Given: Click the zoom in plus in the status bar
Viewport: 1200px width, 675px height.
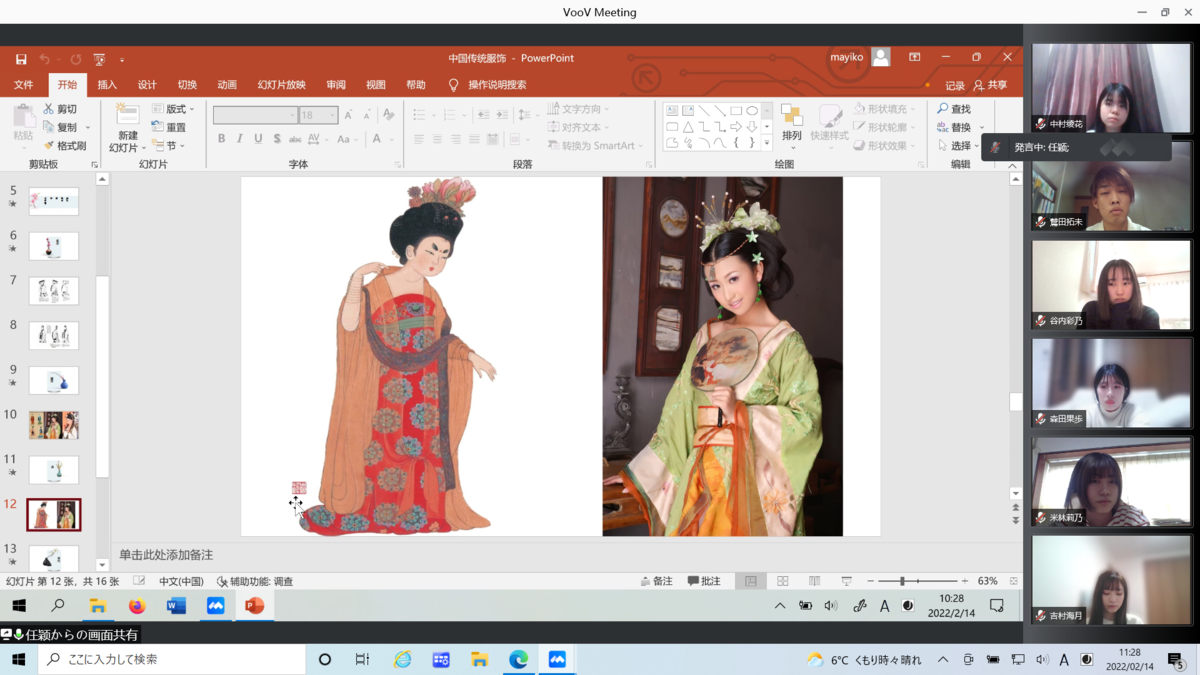Looking at the screenshot, I should (x=965, y=581).
